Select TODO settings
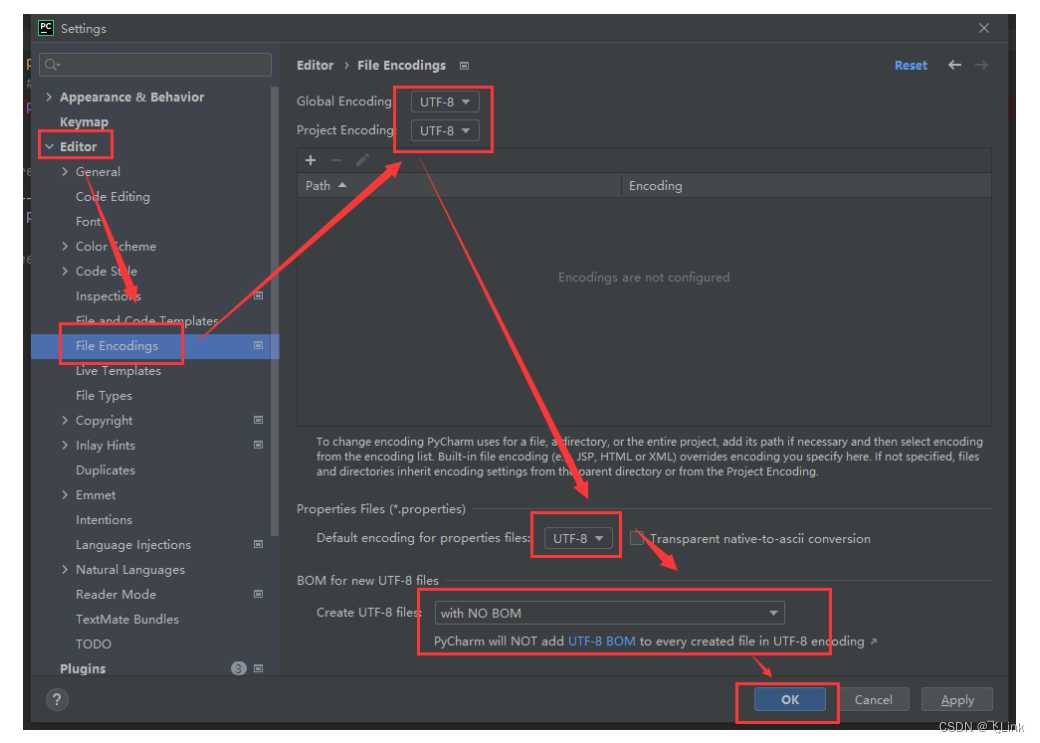The width and height of the screenshot is (1040, 743). (x=94, y=643)
